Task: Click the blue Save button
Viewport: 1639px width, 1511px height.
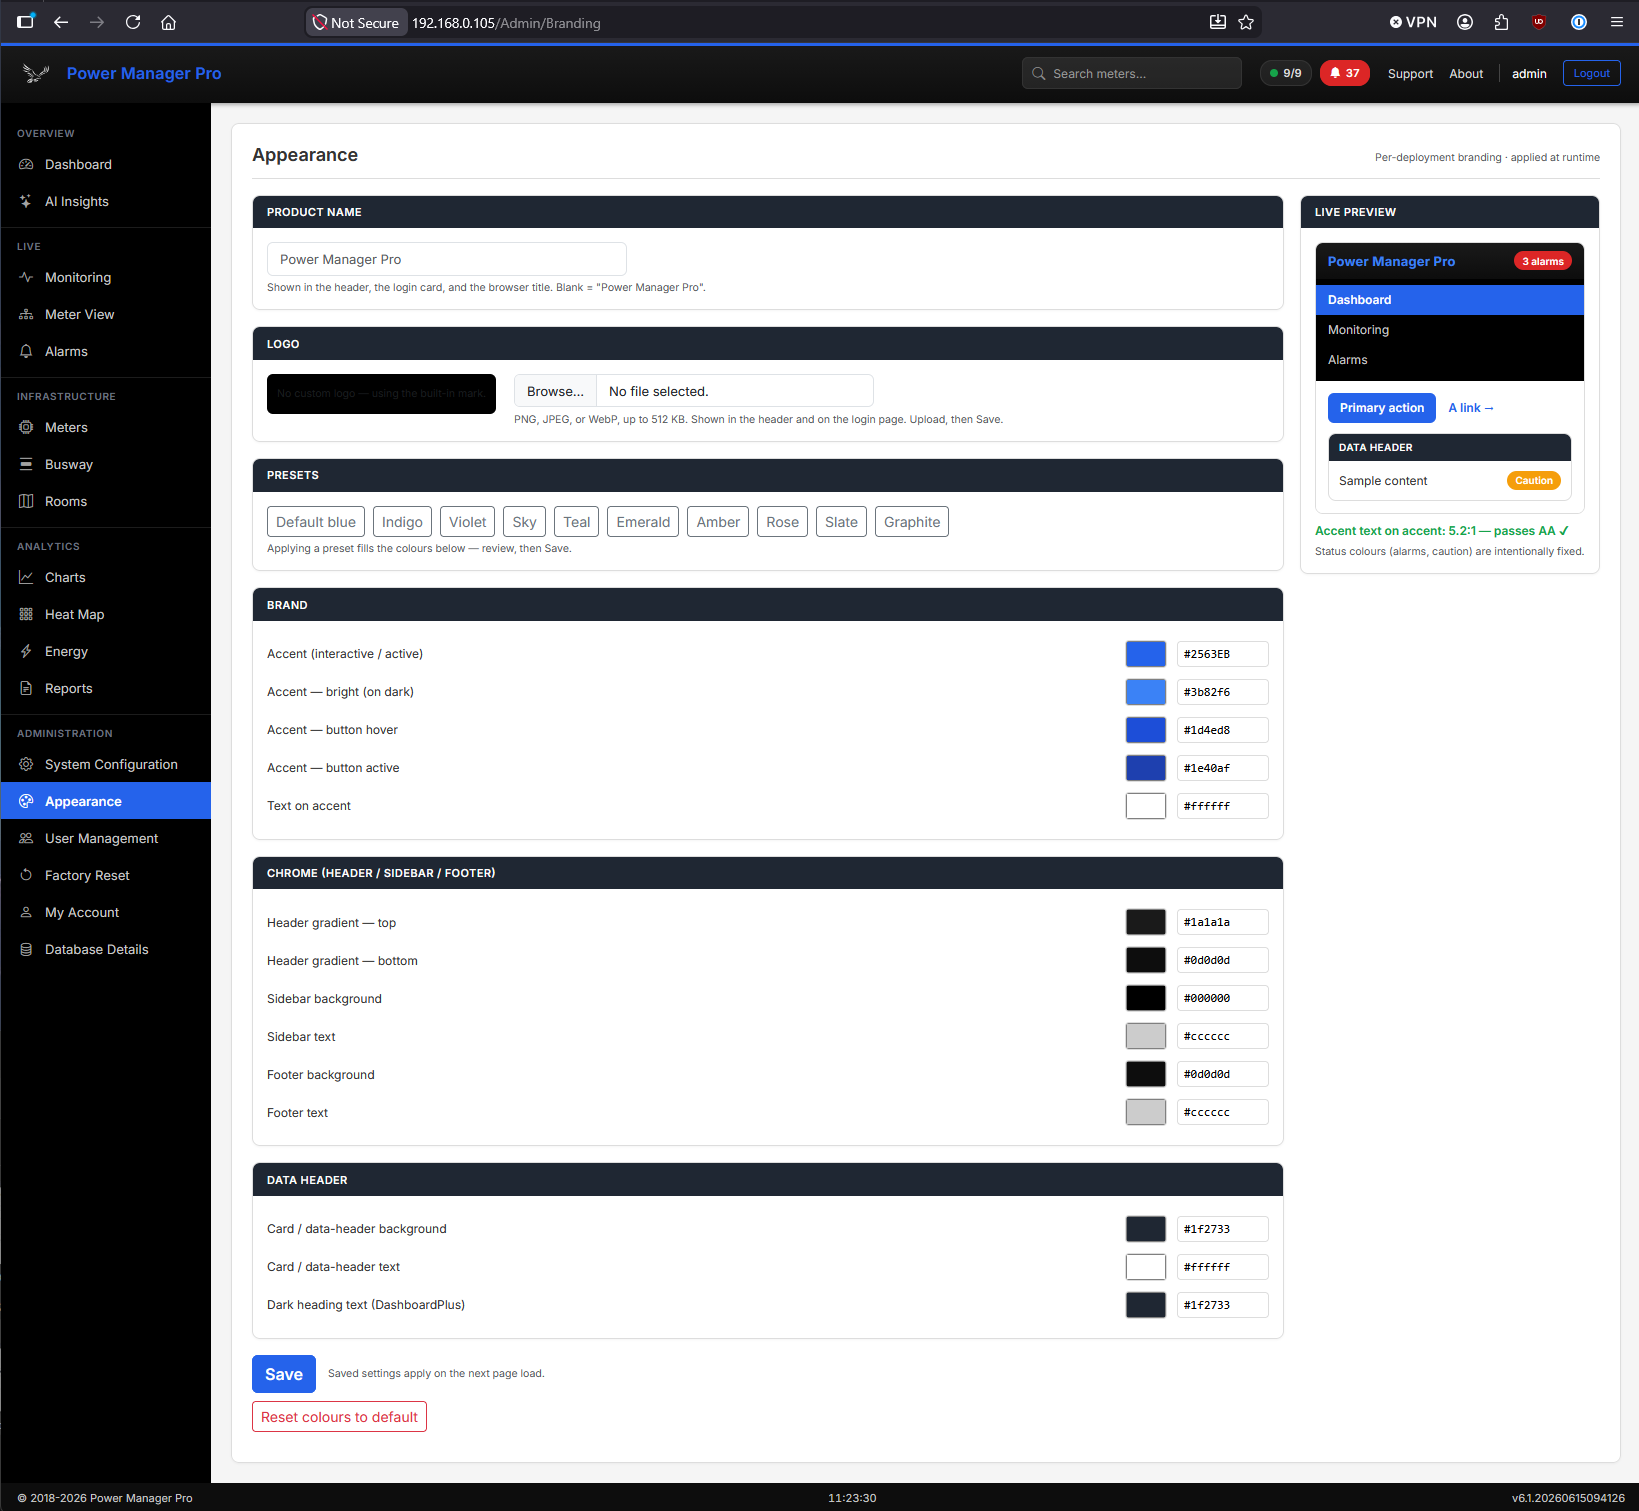Action: click(284, 1374)
